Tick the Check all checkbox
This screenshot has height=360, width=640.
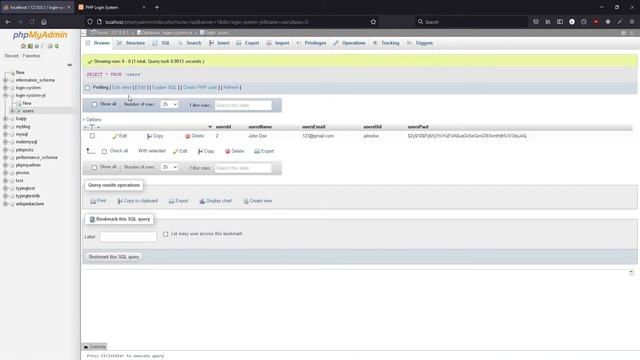(x=104, y=151)
